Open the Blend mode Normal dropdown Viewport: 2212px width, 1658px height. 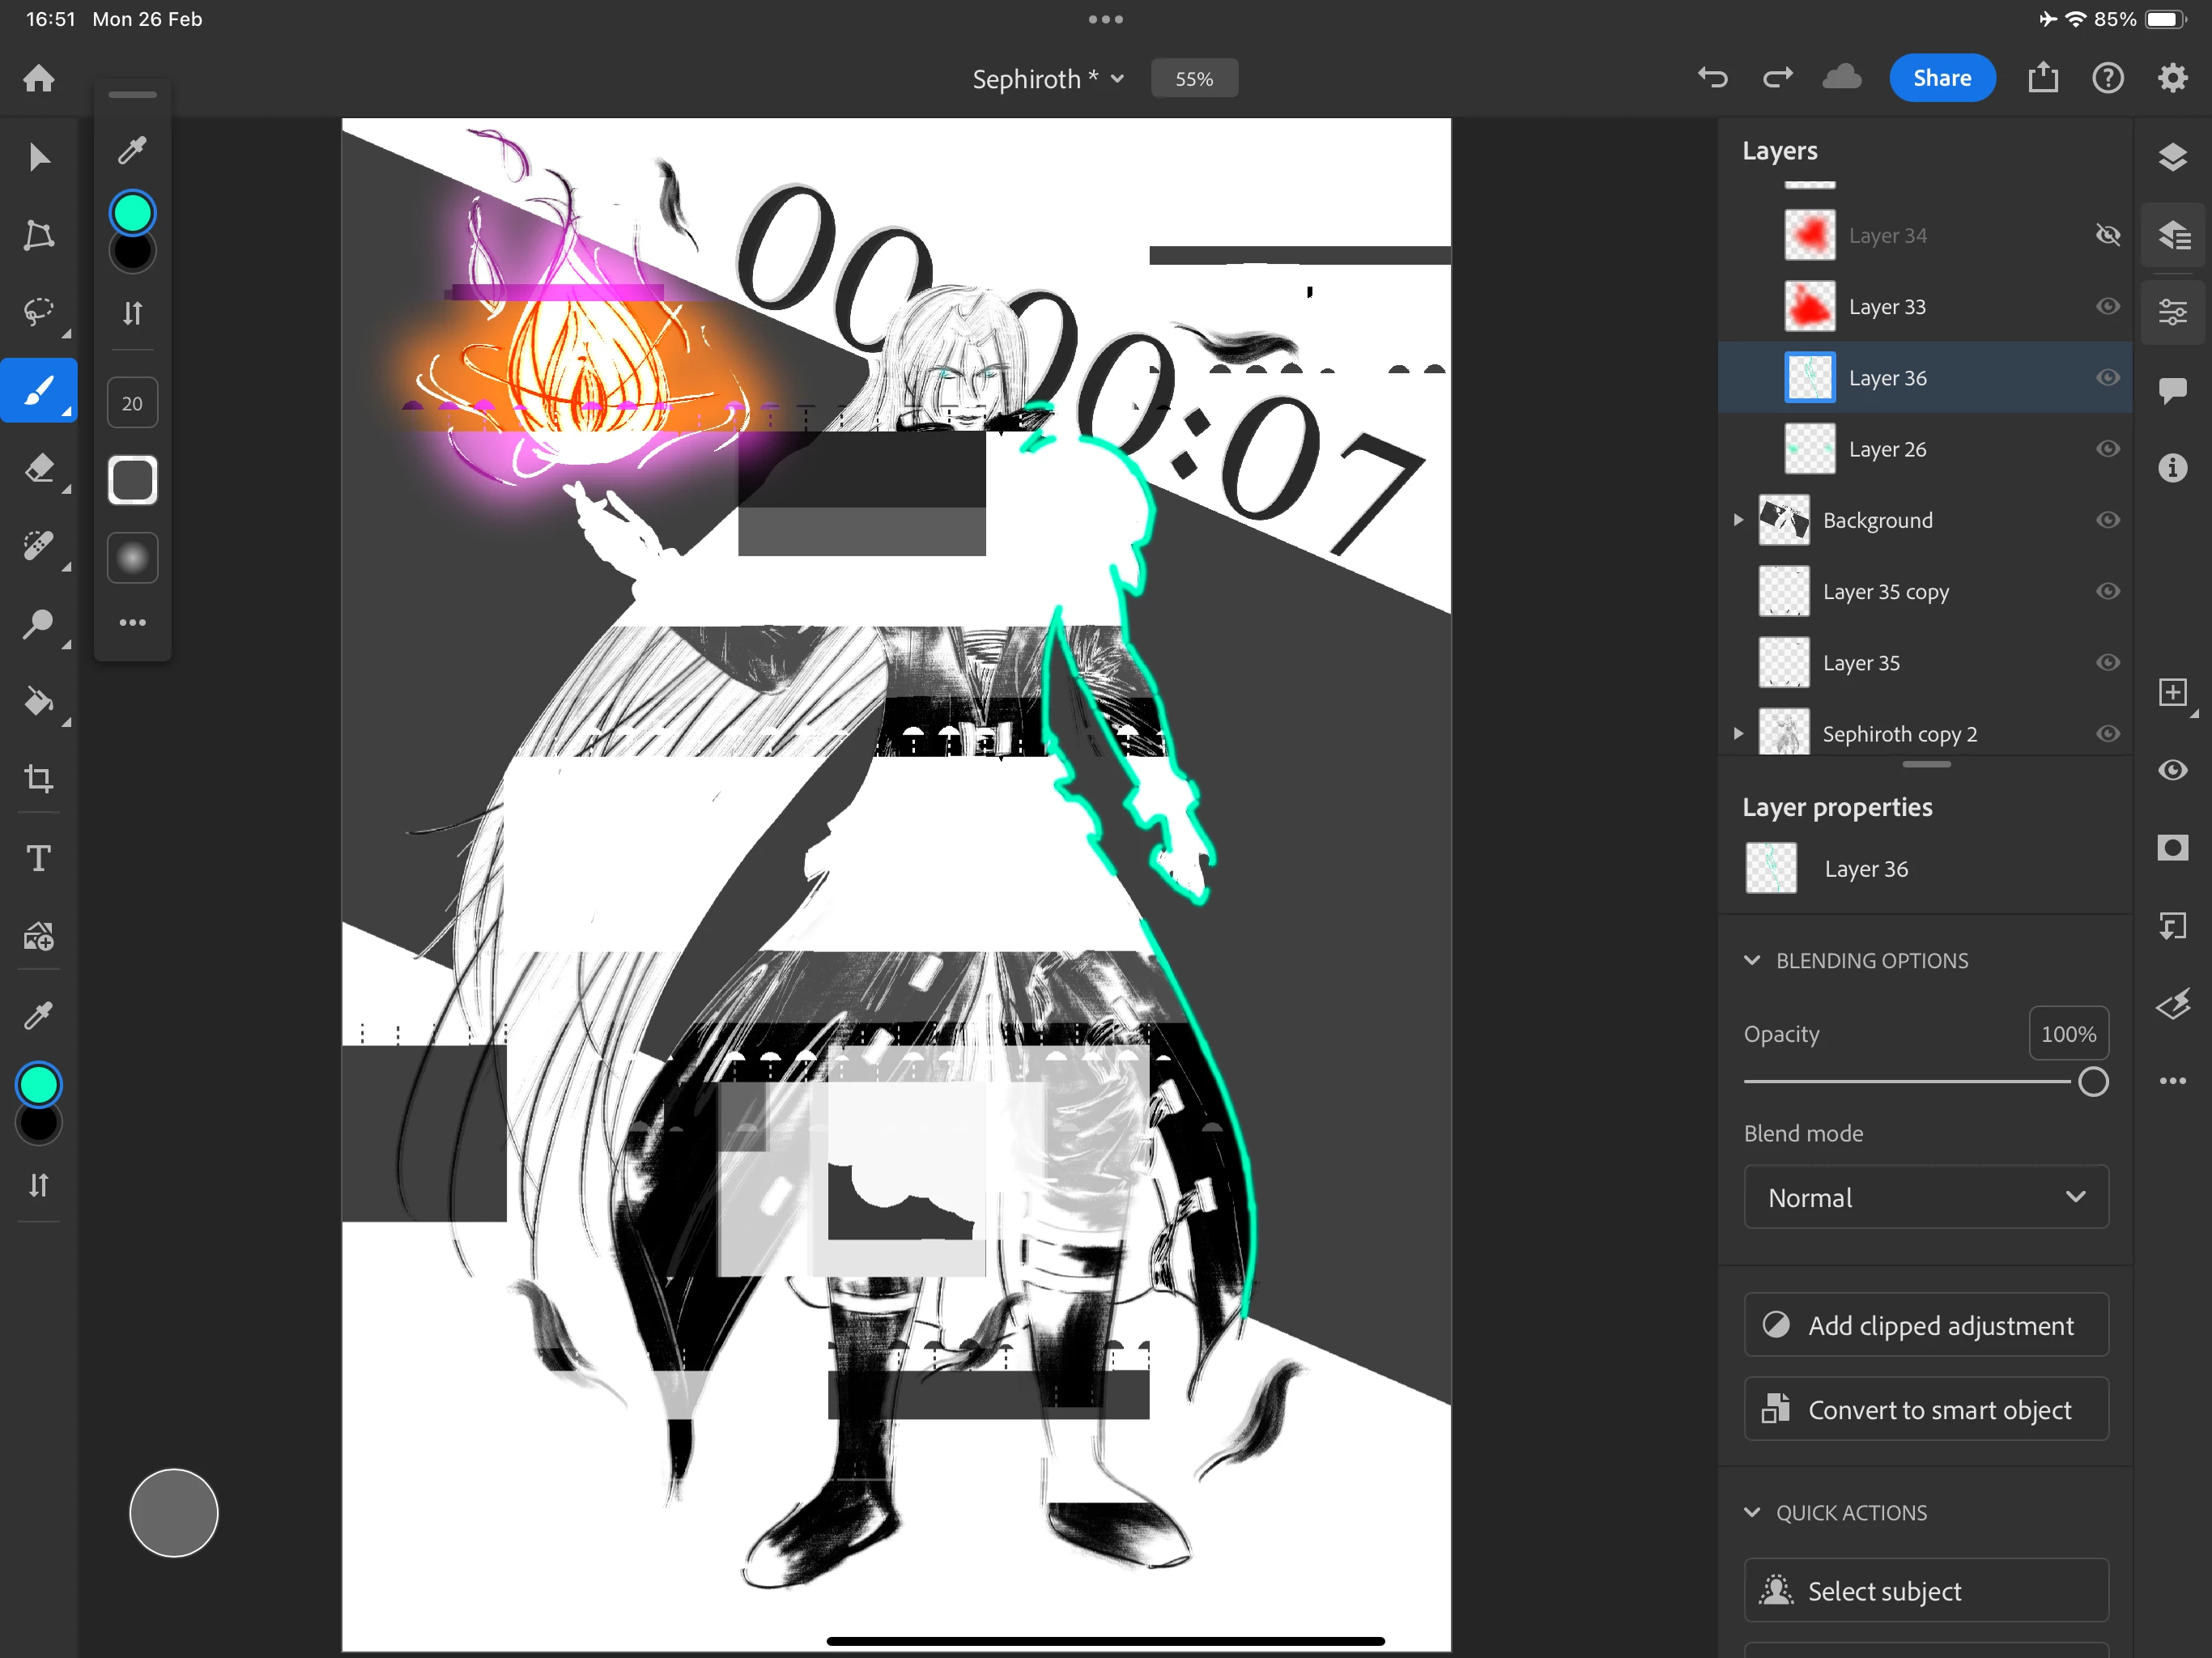point(1925,1197)
